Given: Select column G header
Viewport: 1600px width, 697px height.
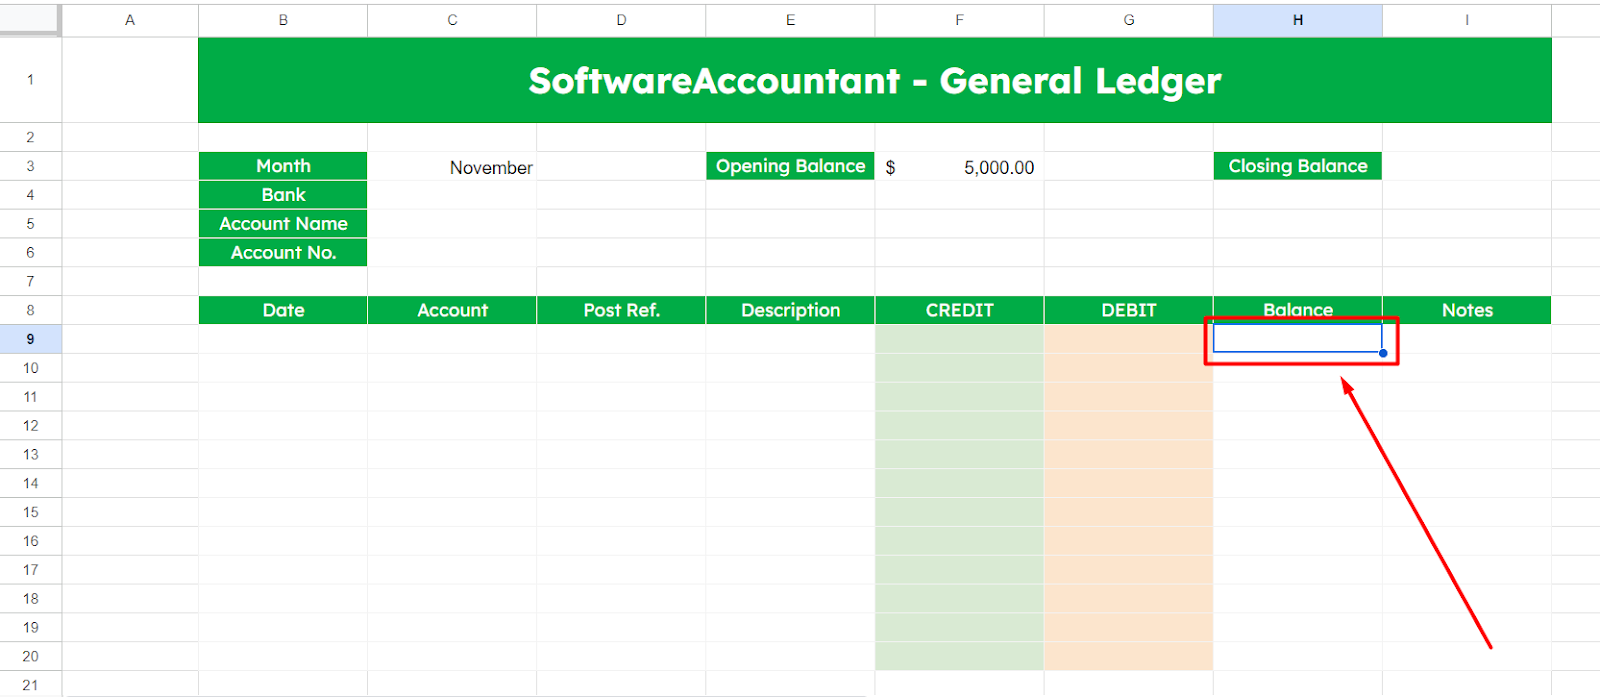Looking at the screenshot, I should coord(1128,20).
